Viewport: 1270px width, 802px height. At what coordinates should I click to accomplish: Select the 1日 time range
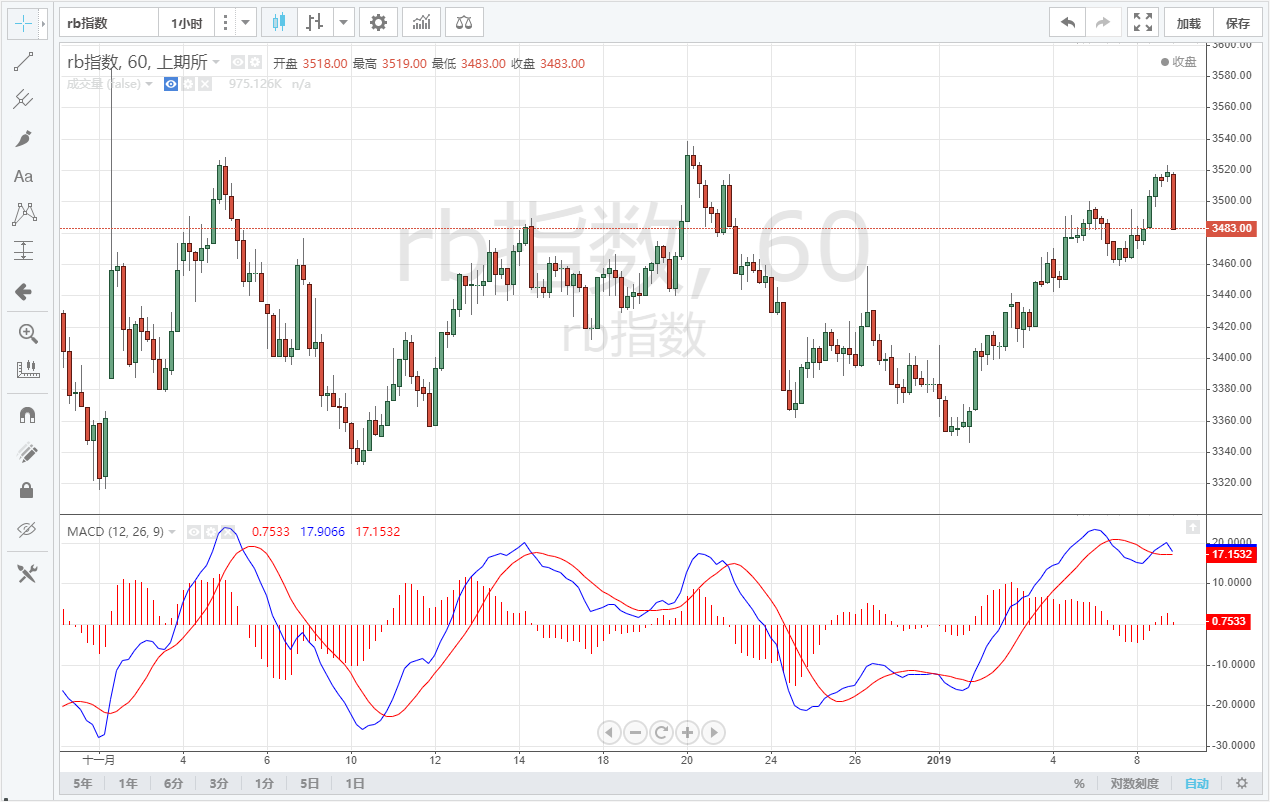[354, 784]
